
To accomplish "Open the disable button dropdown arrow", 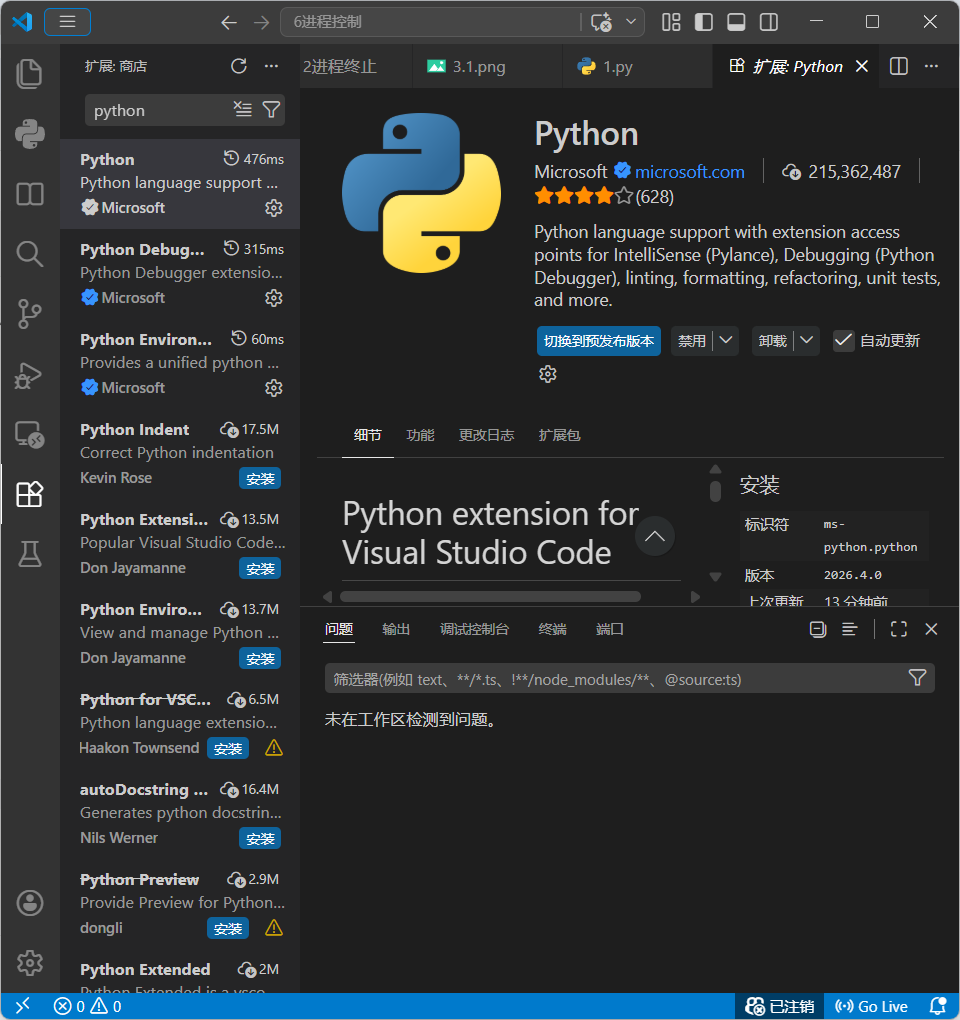I will (727, 340).
